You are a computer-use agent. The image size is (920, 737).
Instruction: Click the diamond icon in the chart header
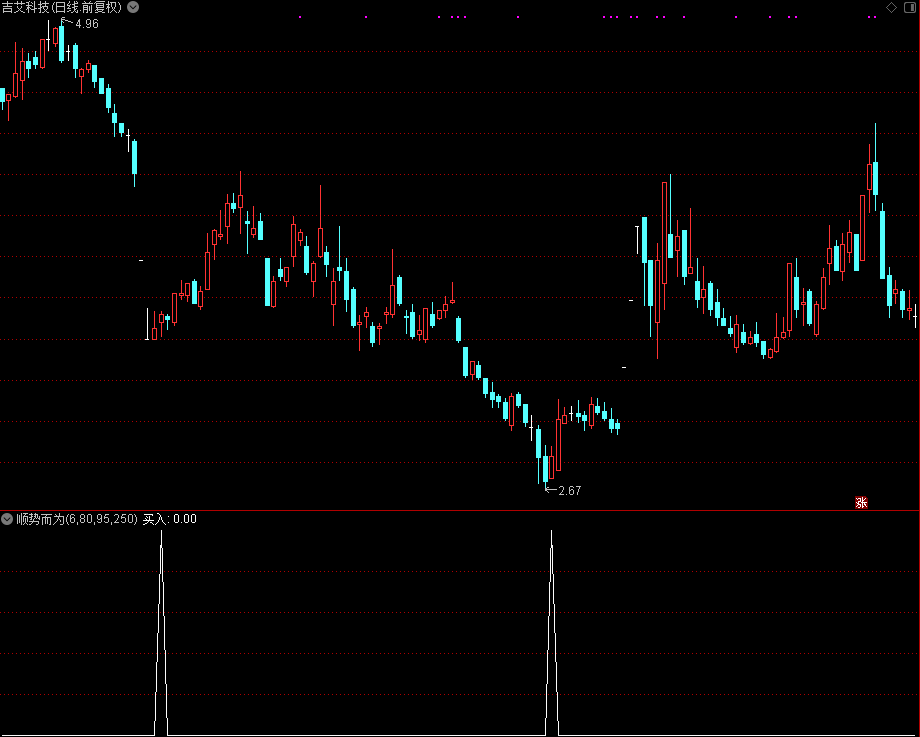(891, 8)
